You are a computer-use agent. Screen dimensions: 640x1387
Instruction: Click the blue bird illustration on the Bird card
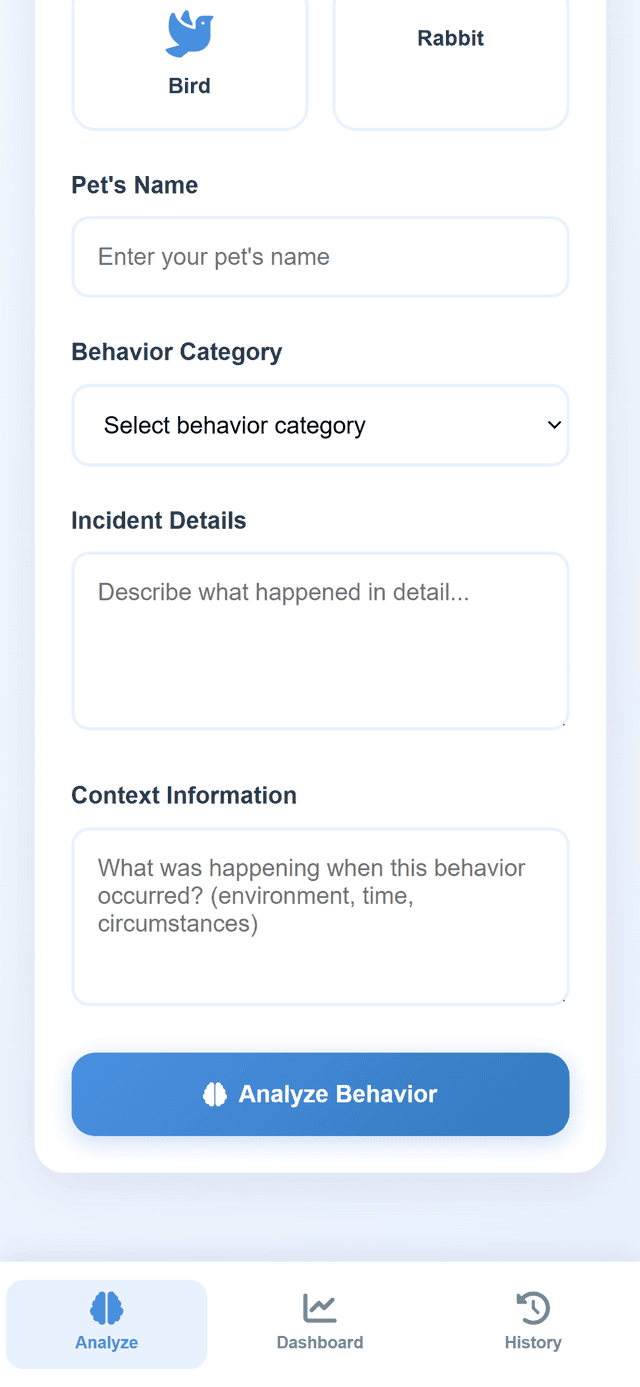(x=189, y=33)
